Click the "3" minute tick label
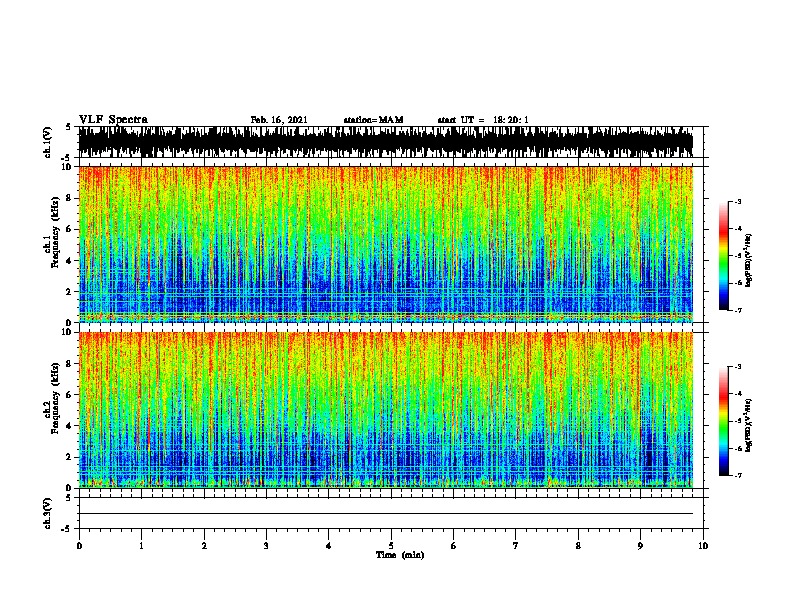 point(266,546)
